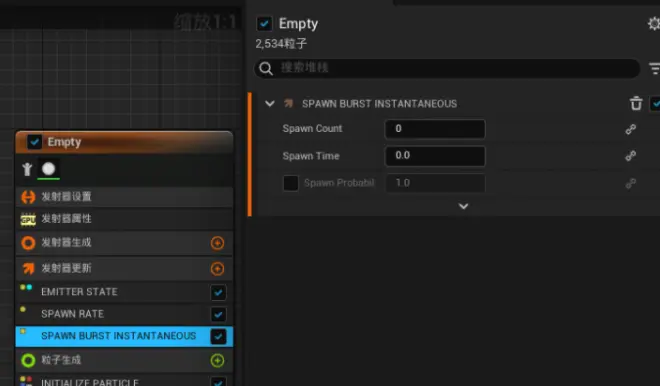Collapse the SPAWN BURST INSTANTANEOUS section
Image resolution: width=660 pixels, height=386 pixels.
270,104
